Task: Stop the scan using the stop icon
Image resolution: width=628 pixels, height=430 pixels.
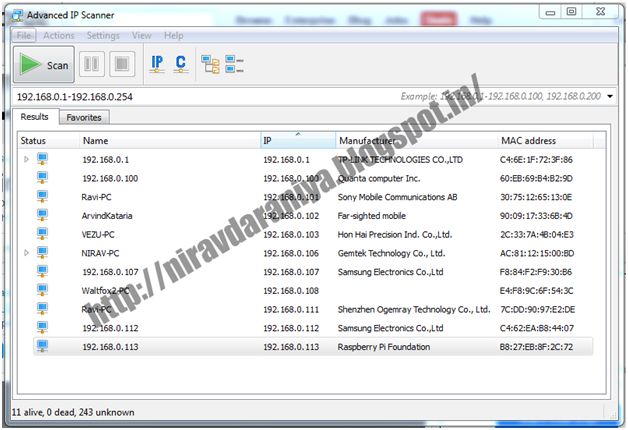Action: tap(122, 64)
